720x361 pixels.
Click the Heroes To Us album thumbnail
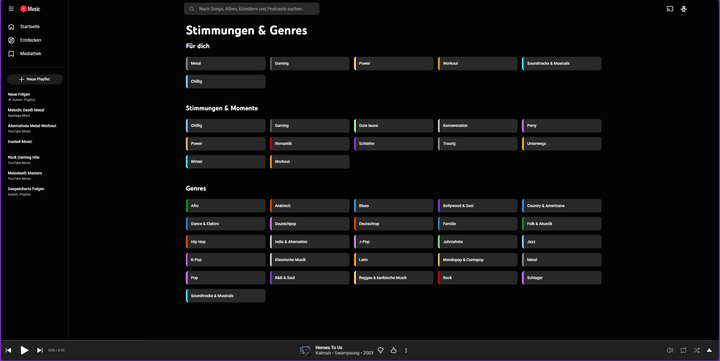tap(305, 350)
